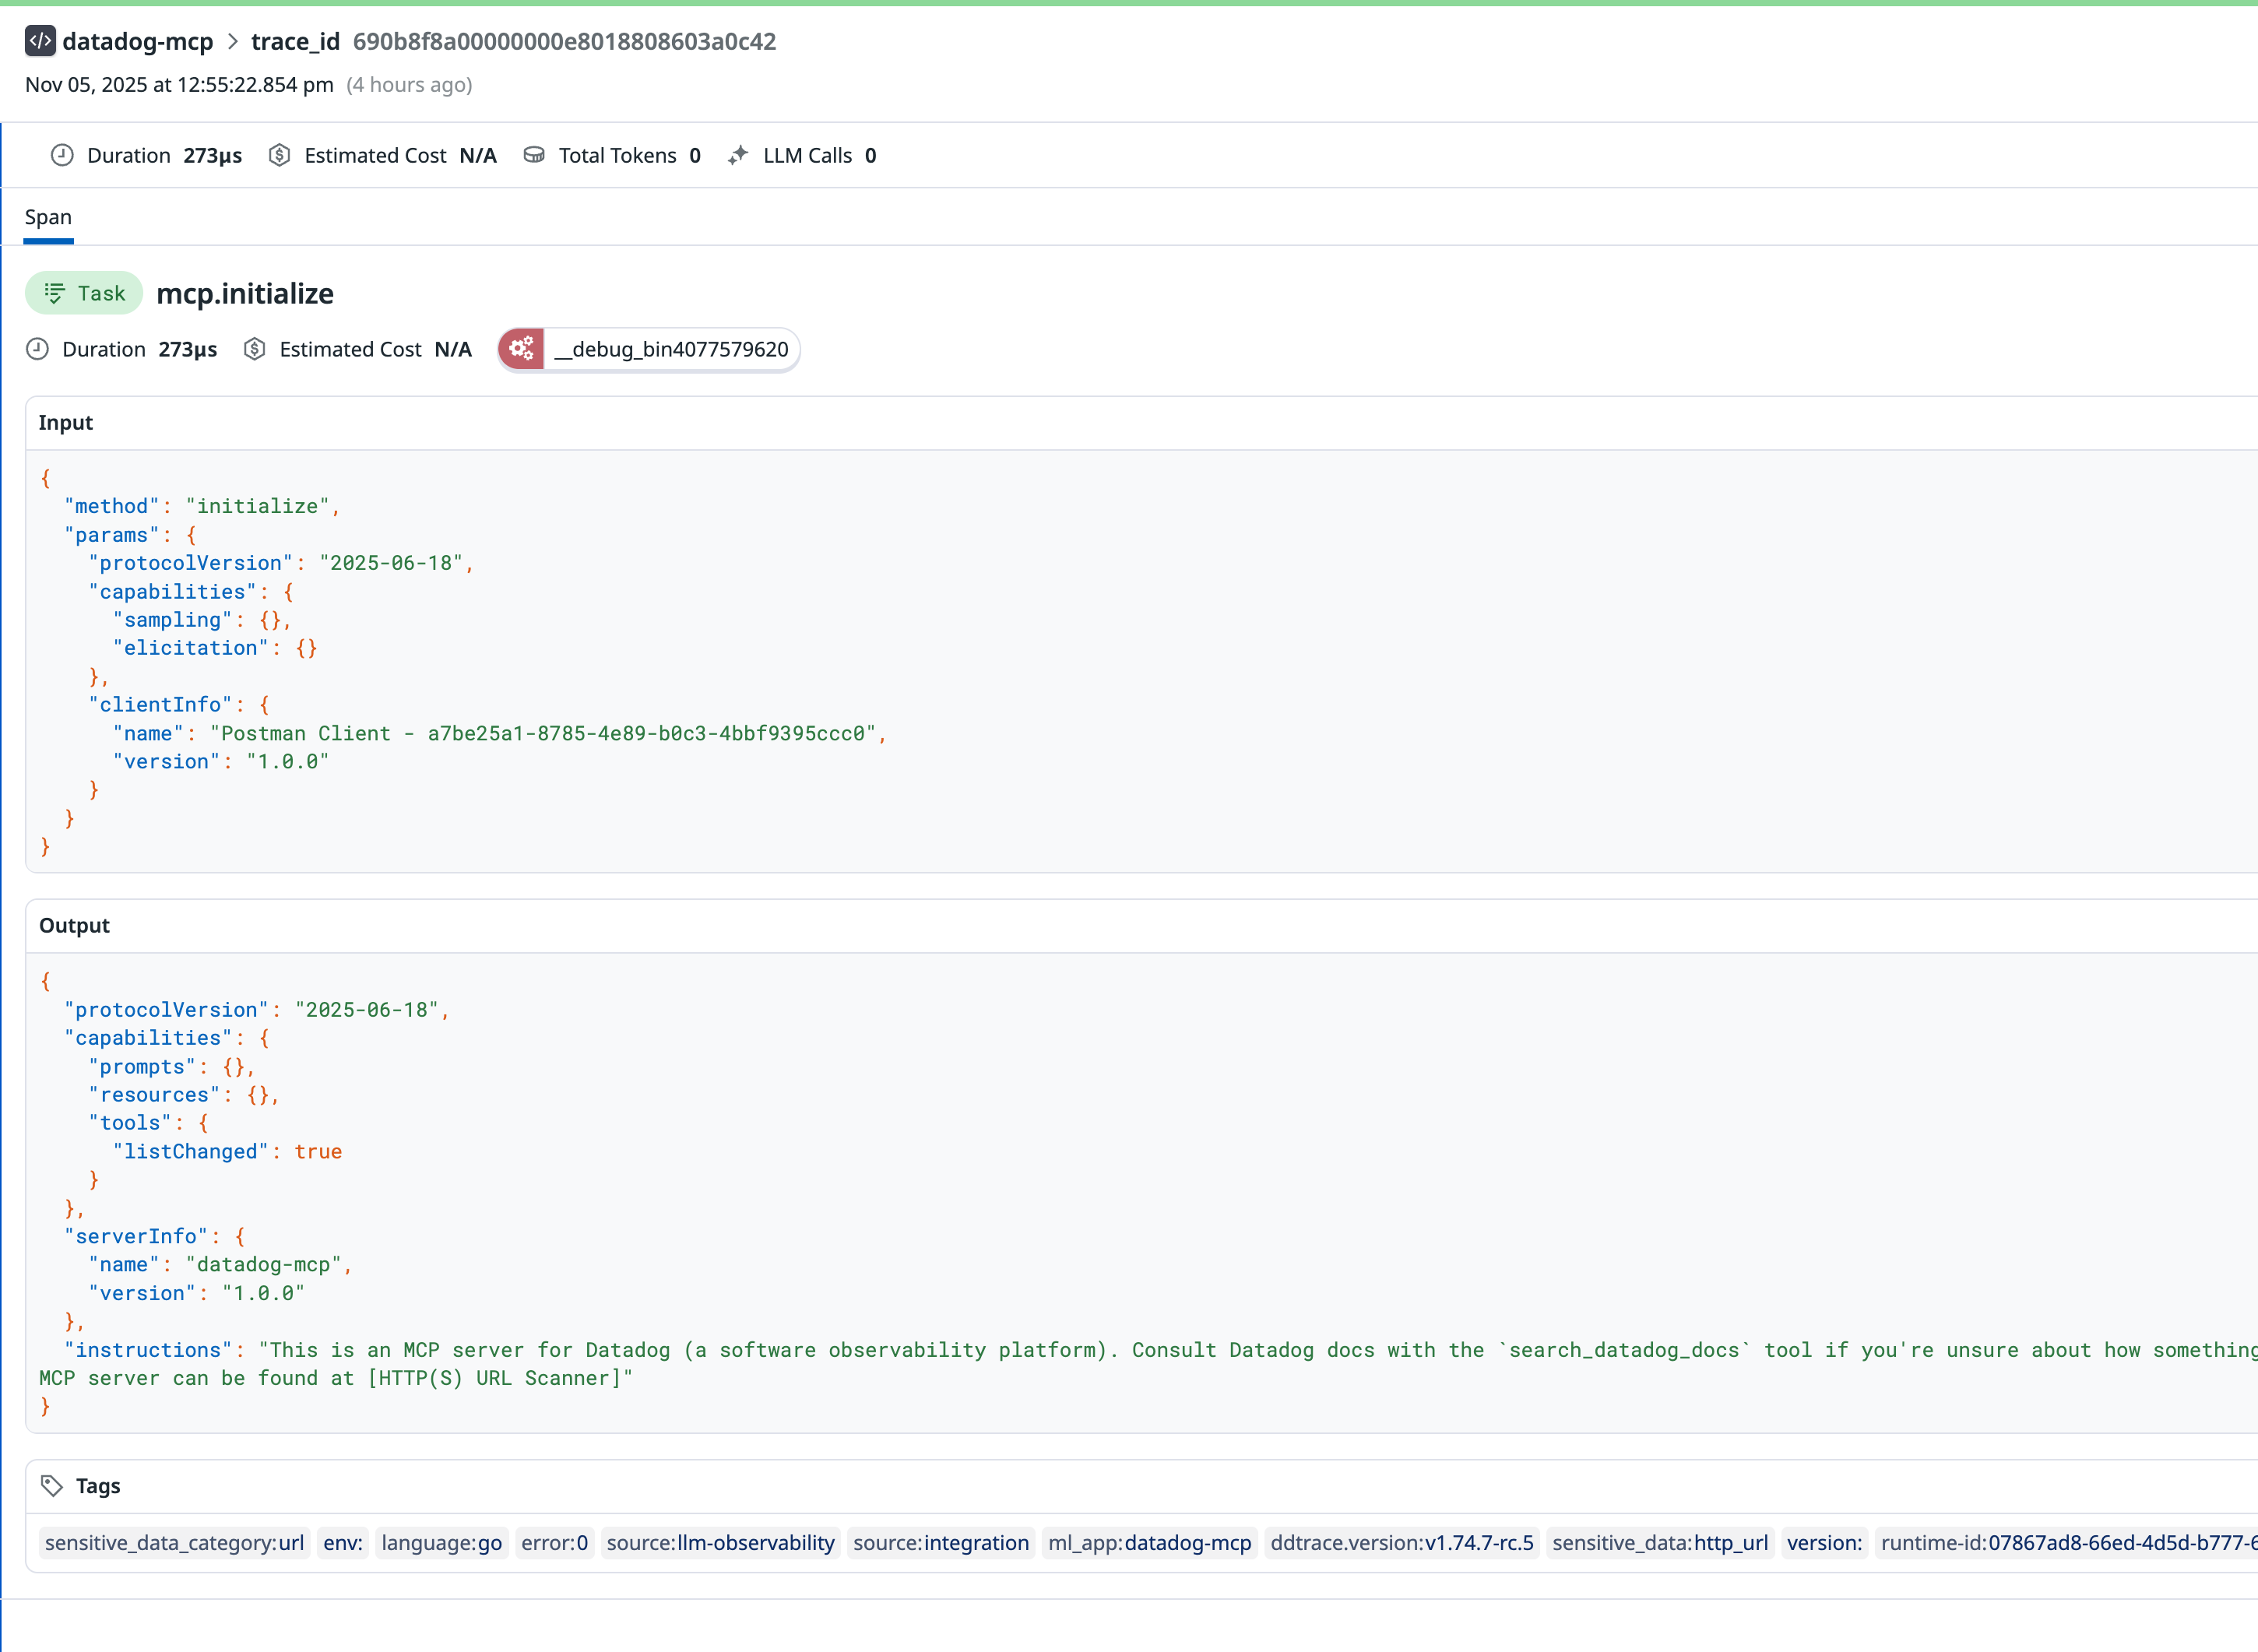The height and width of the screenshot is (1652, 2258).
Task: Click the LLM Calls sparkle icon
Action: (738, 155)
